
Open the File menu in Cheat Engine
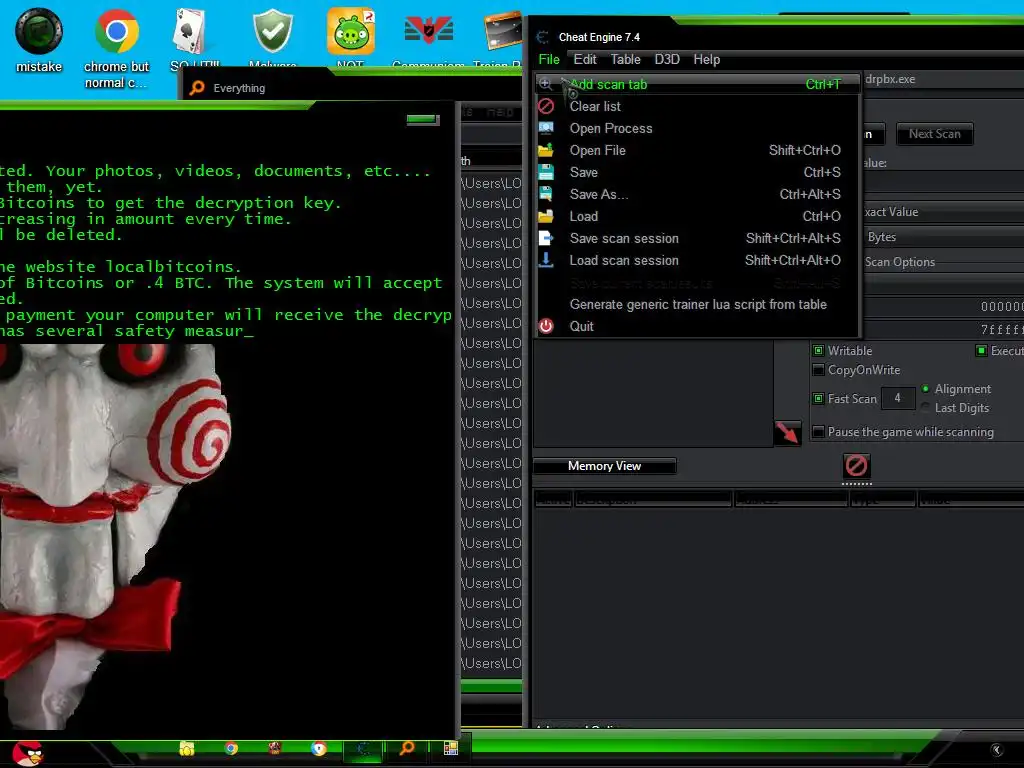point(549,59)
